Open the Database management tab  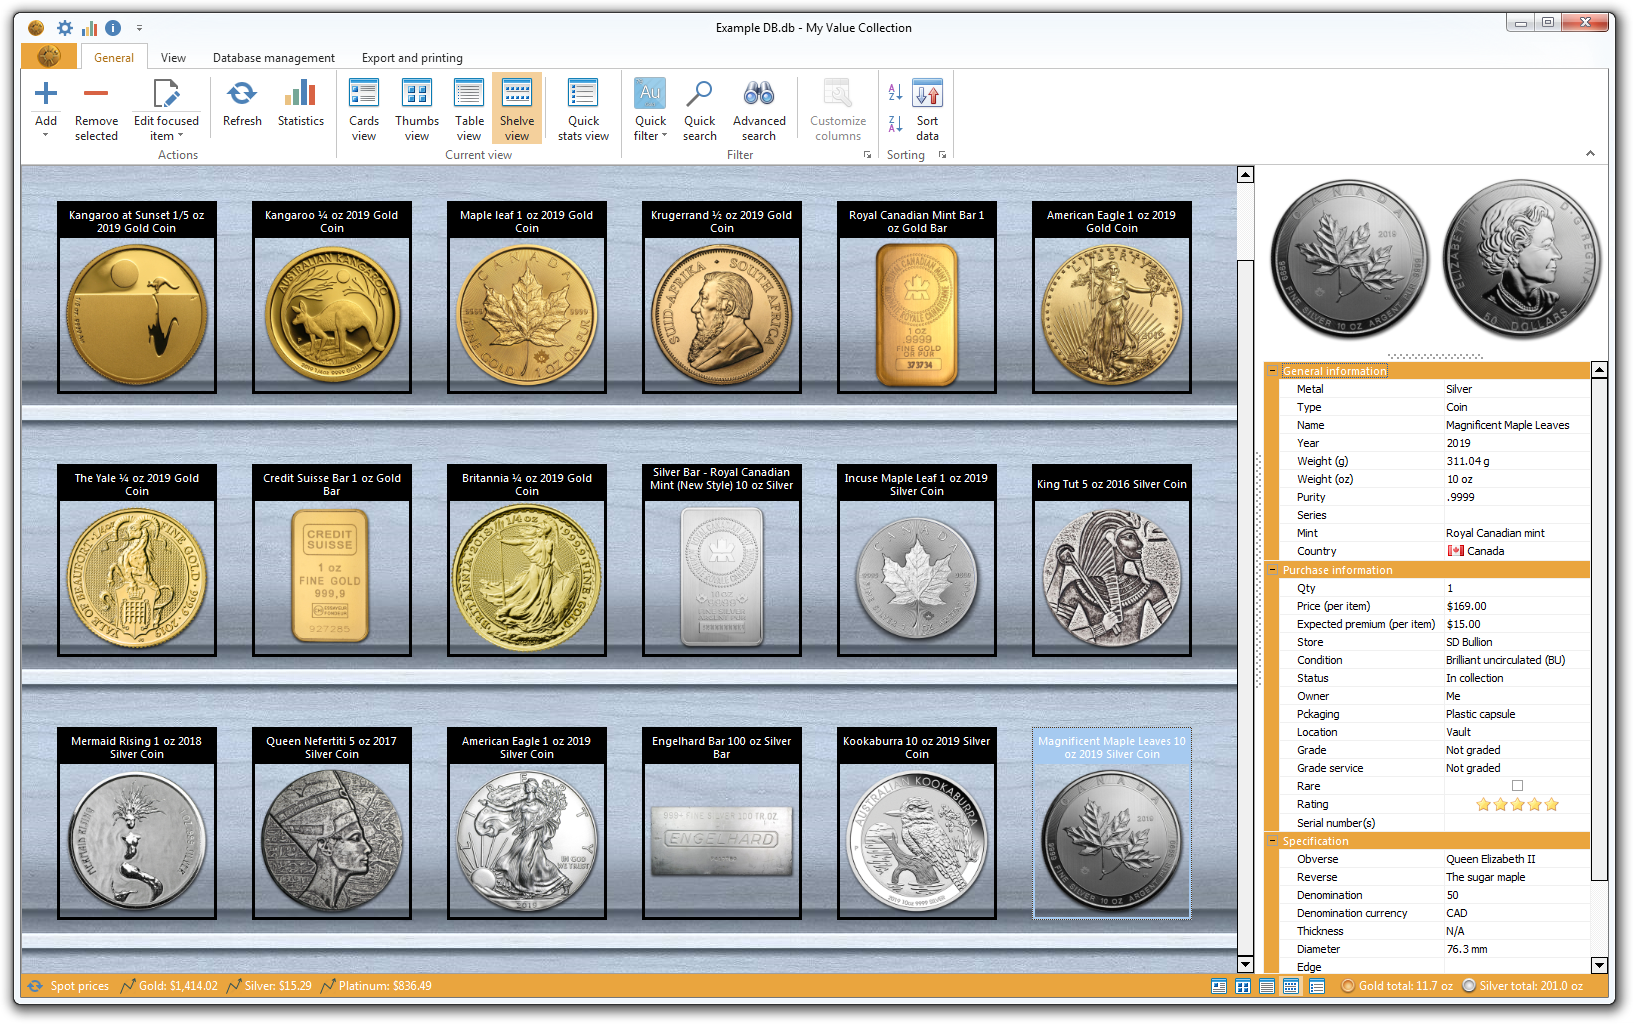[273, 58]
